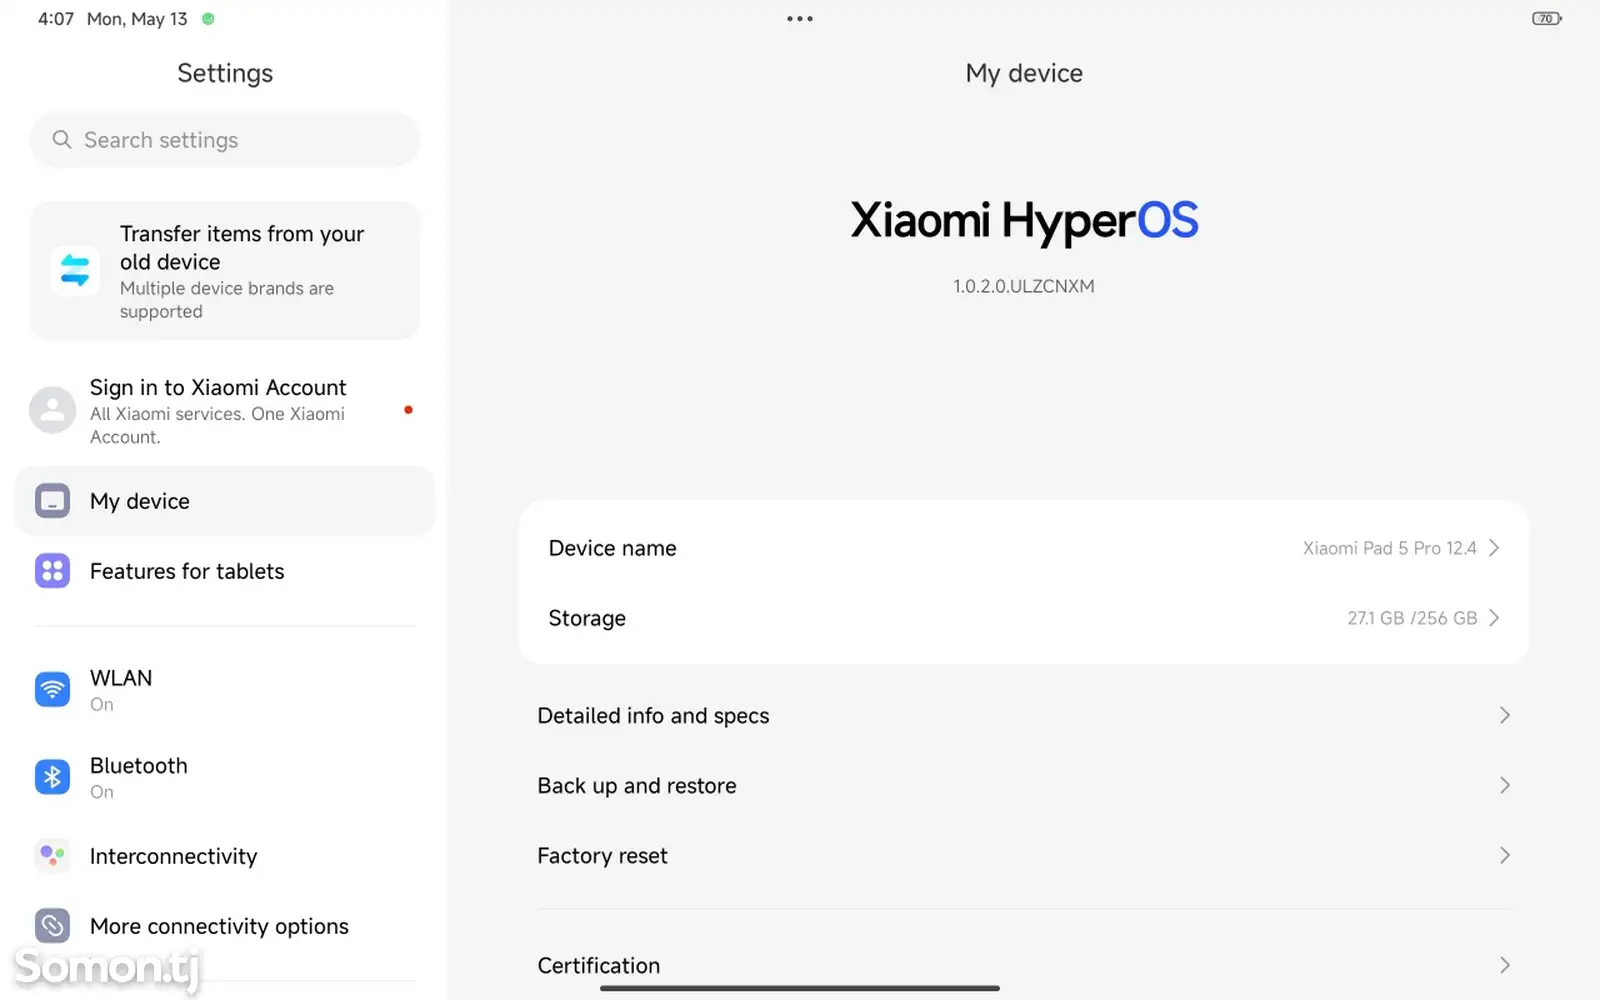Select My device in sidebar
The image size is (1600, 1000).
tap(225, 501)
